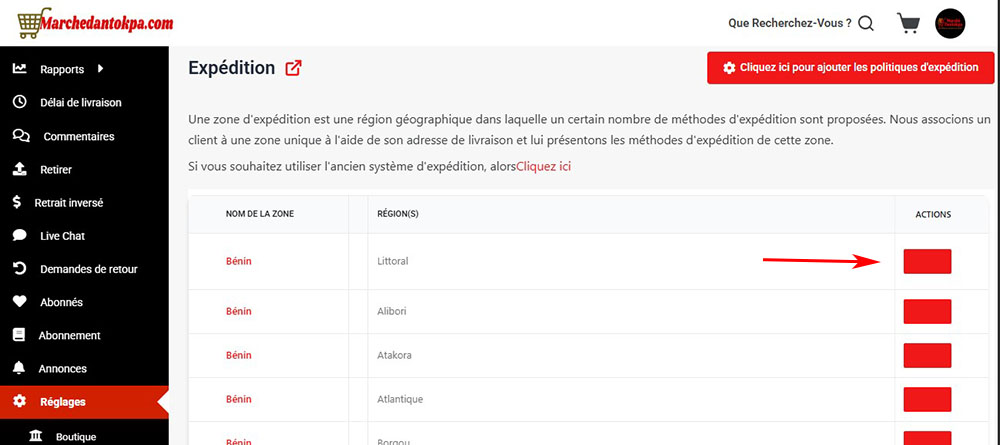Screen dimensions: 1000x445
Task: Click the search magnifier icon
Action: [866, 23]
